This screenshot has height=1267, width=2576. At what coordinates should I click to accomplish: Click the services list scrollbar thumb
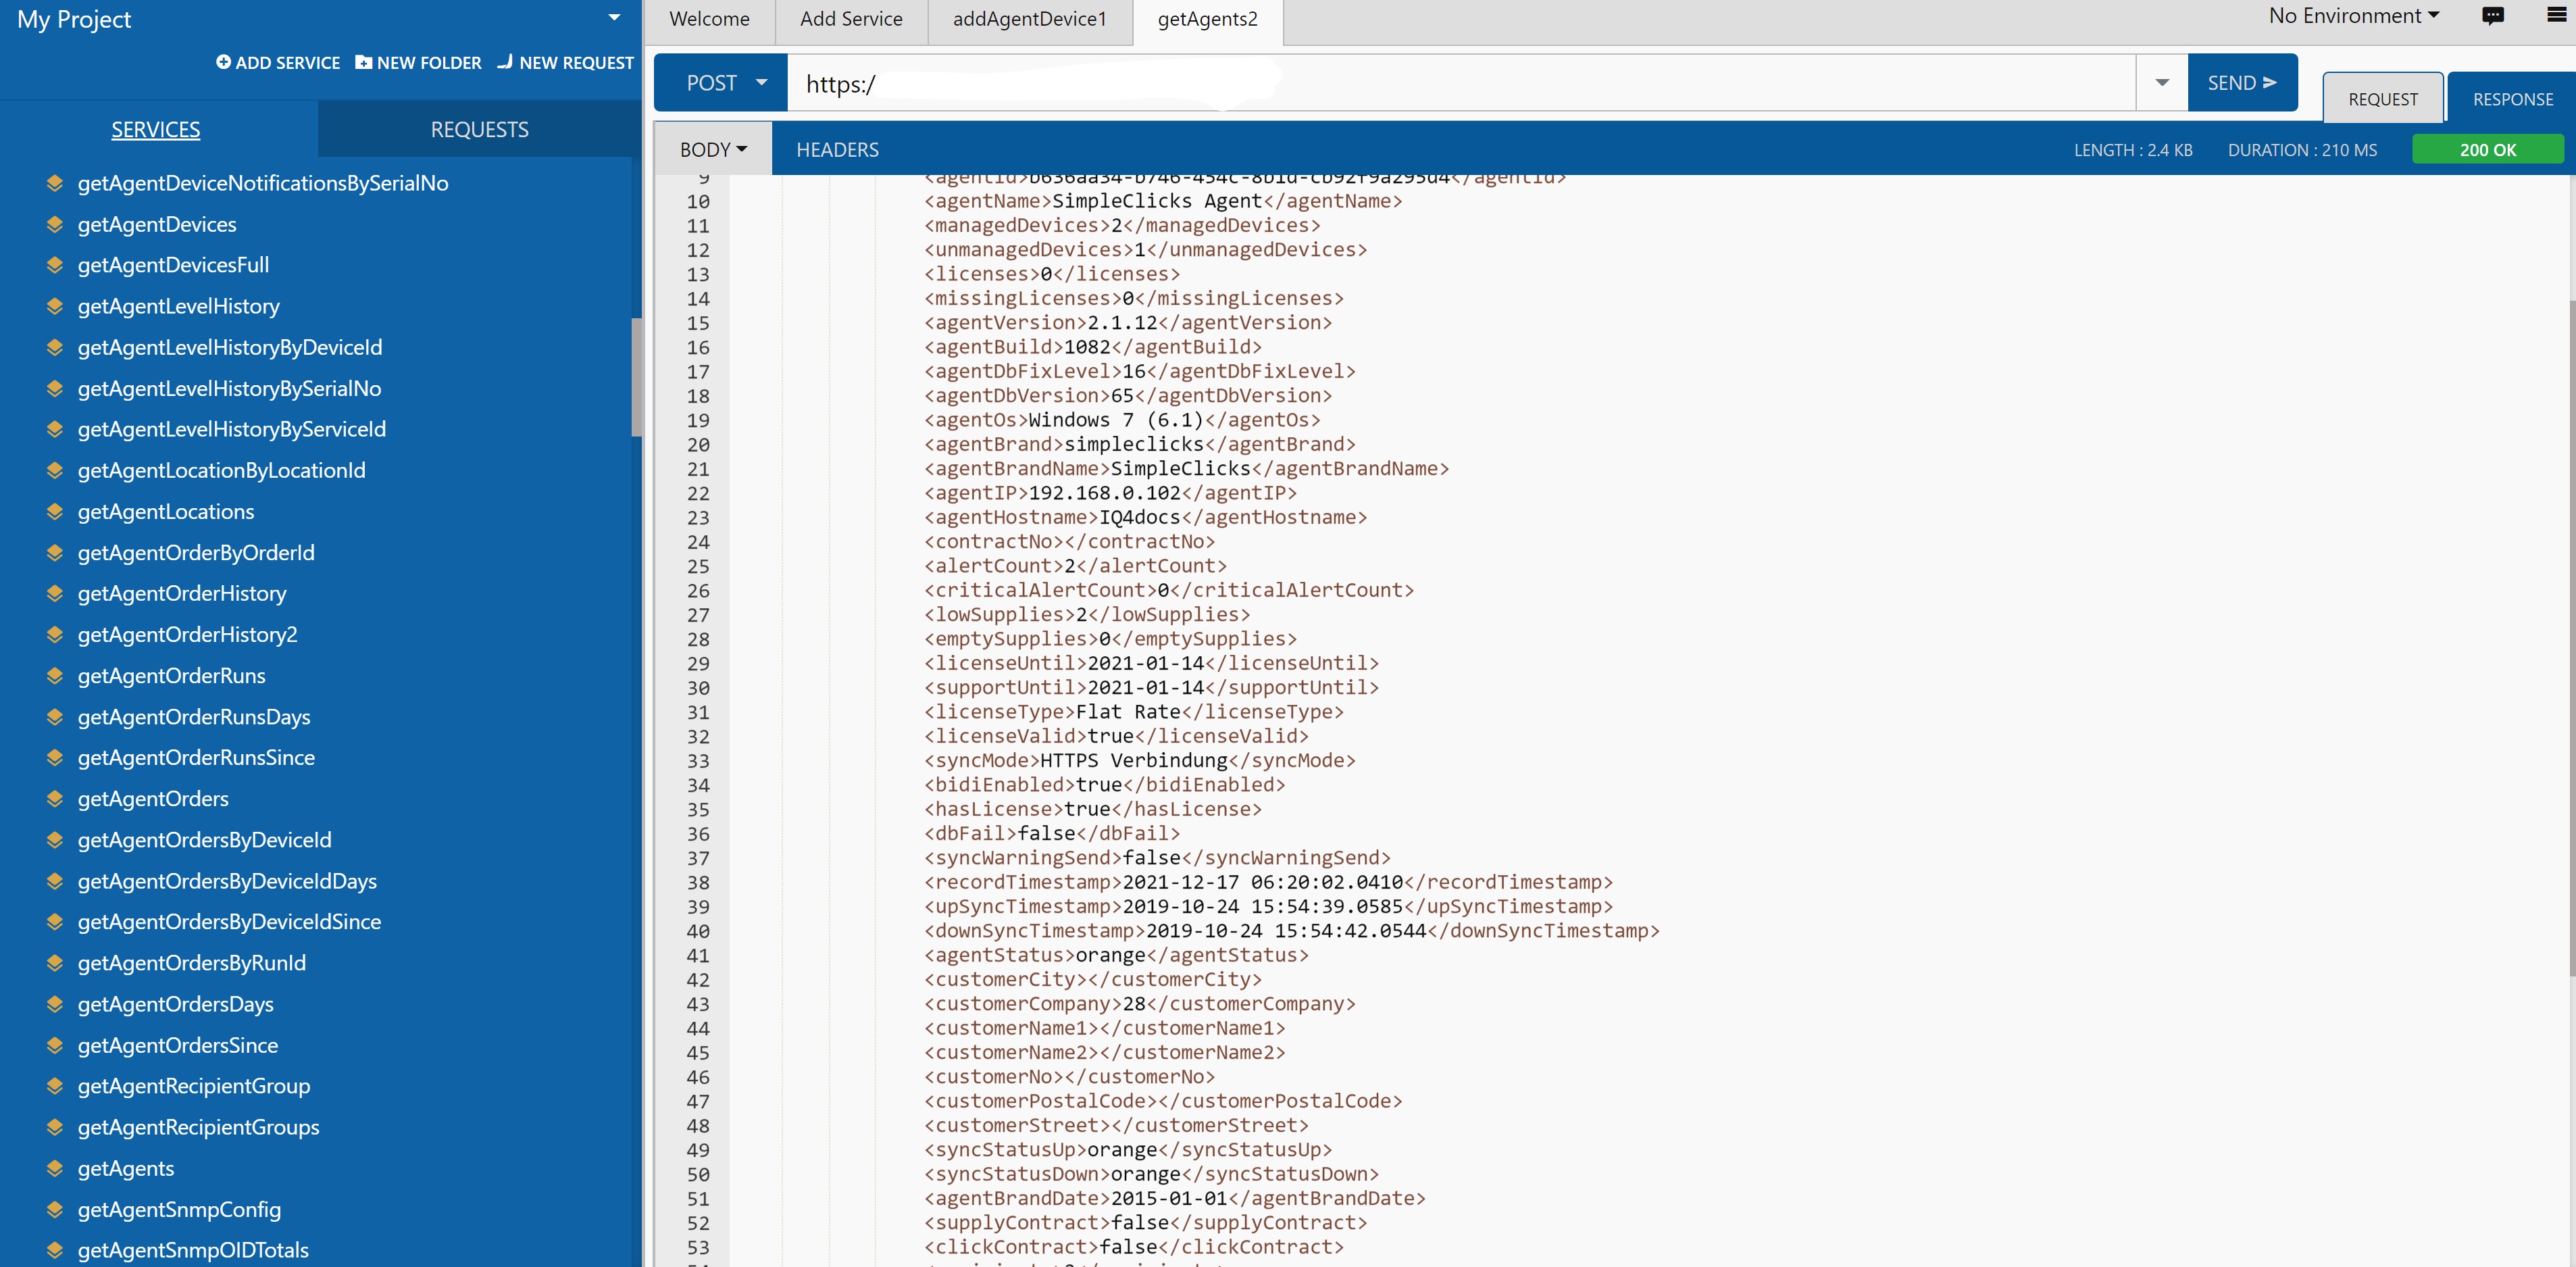(x=636, y=377)
